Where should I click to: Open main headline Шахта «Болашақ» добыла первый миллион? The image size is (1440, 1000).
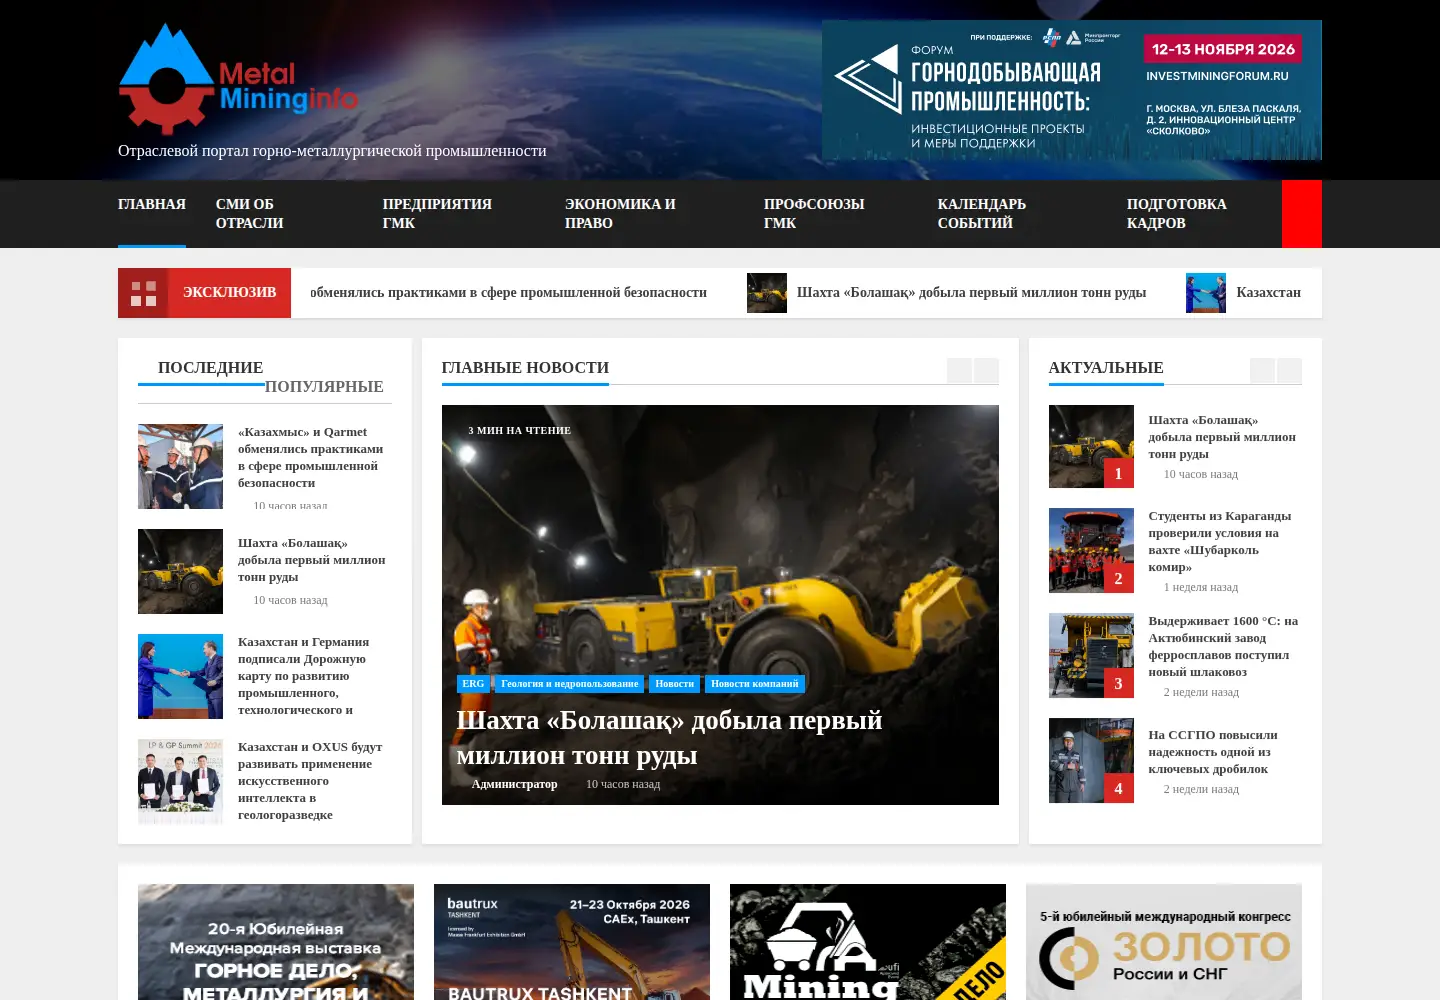tap(669, 737)
